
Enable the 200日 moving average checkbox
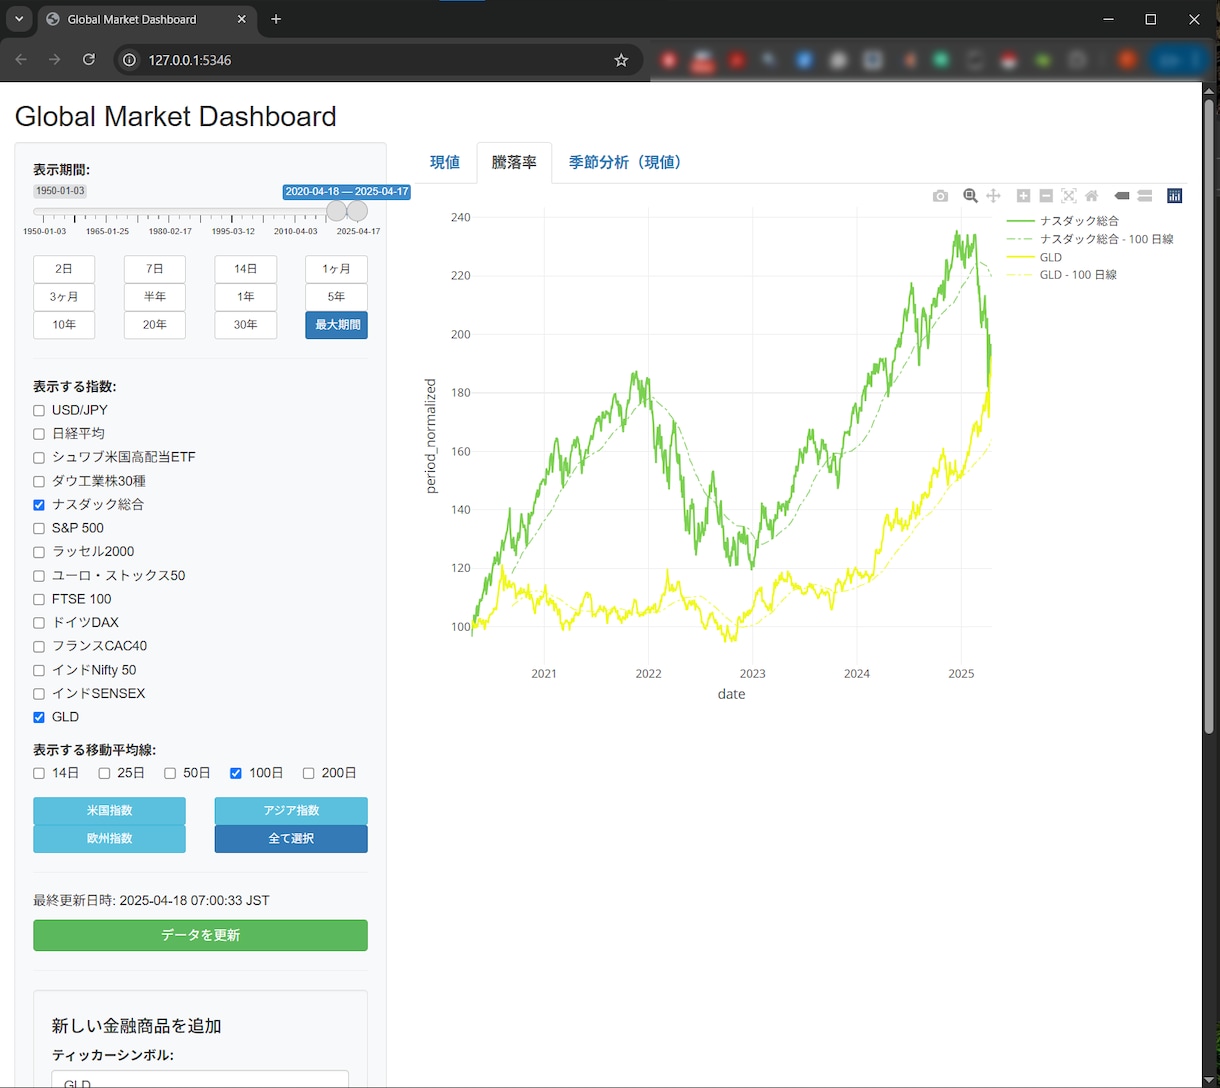point(309,773)
